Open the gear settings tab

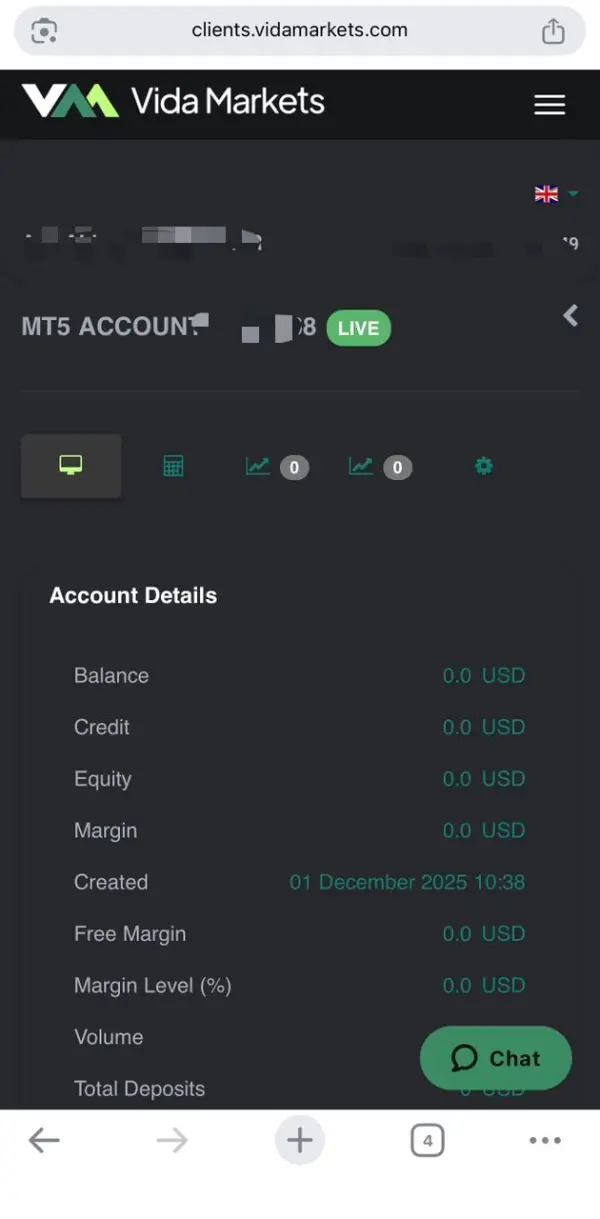click(x=483, y=466)
